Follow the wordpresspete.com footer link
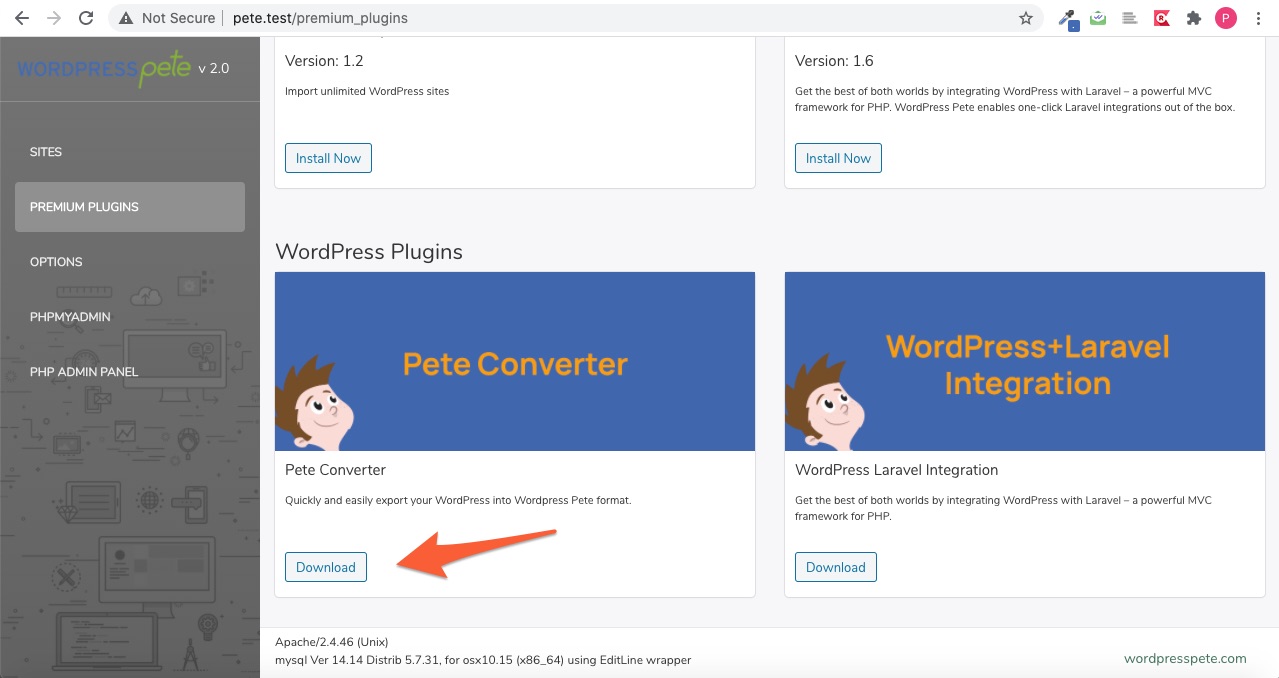 pos(1185,658)
